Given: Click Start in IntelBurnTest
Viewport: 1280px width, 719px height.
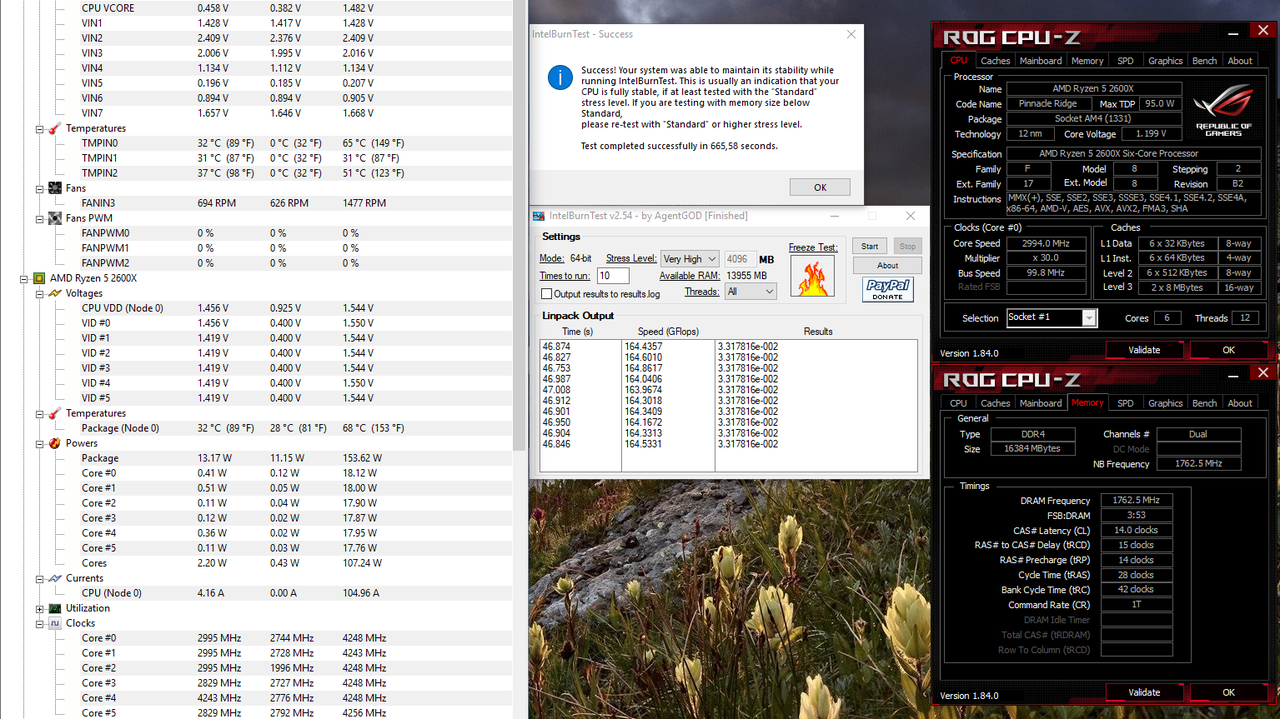Looking at the screenshot, I should pyautogui.click(x=869, y=246).
